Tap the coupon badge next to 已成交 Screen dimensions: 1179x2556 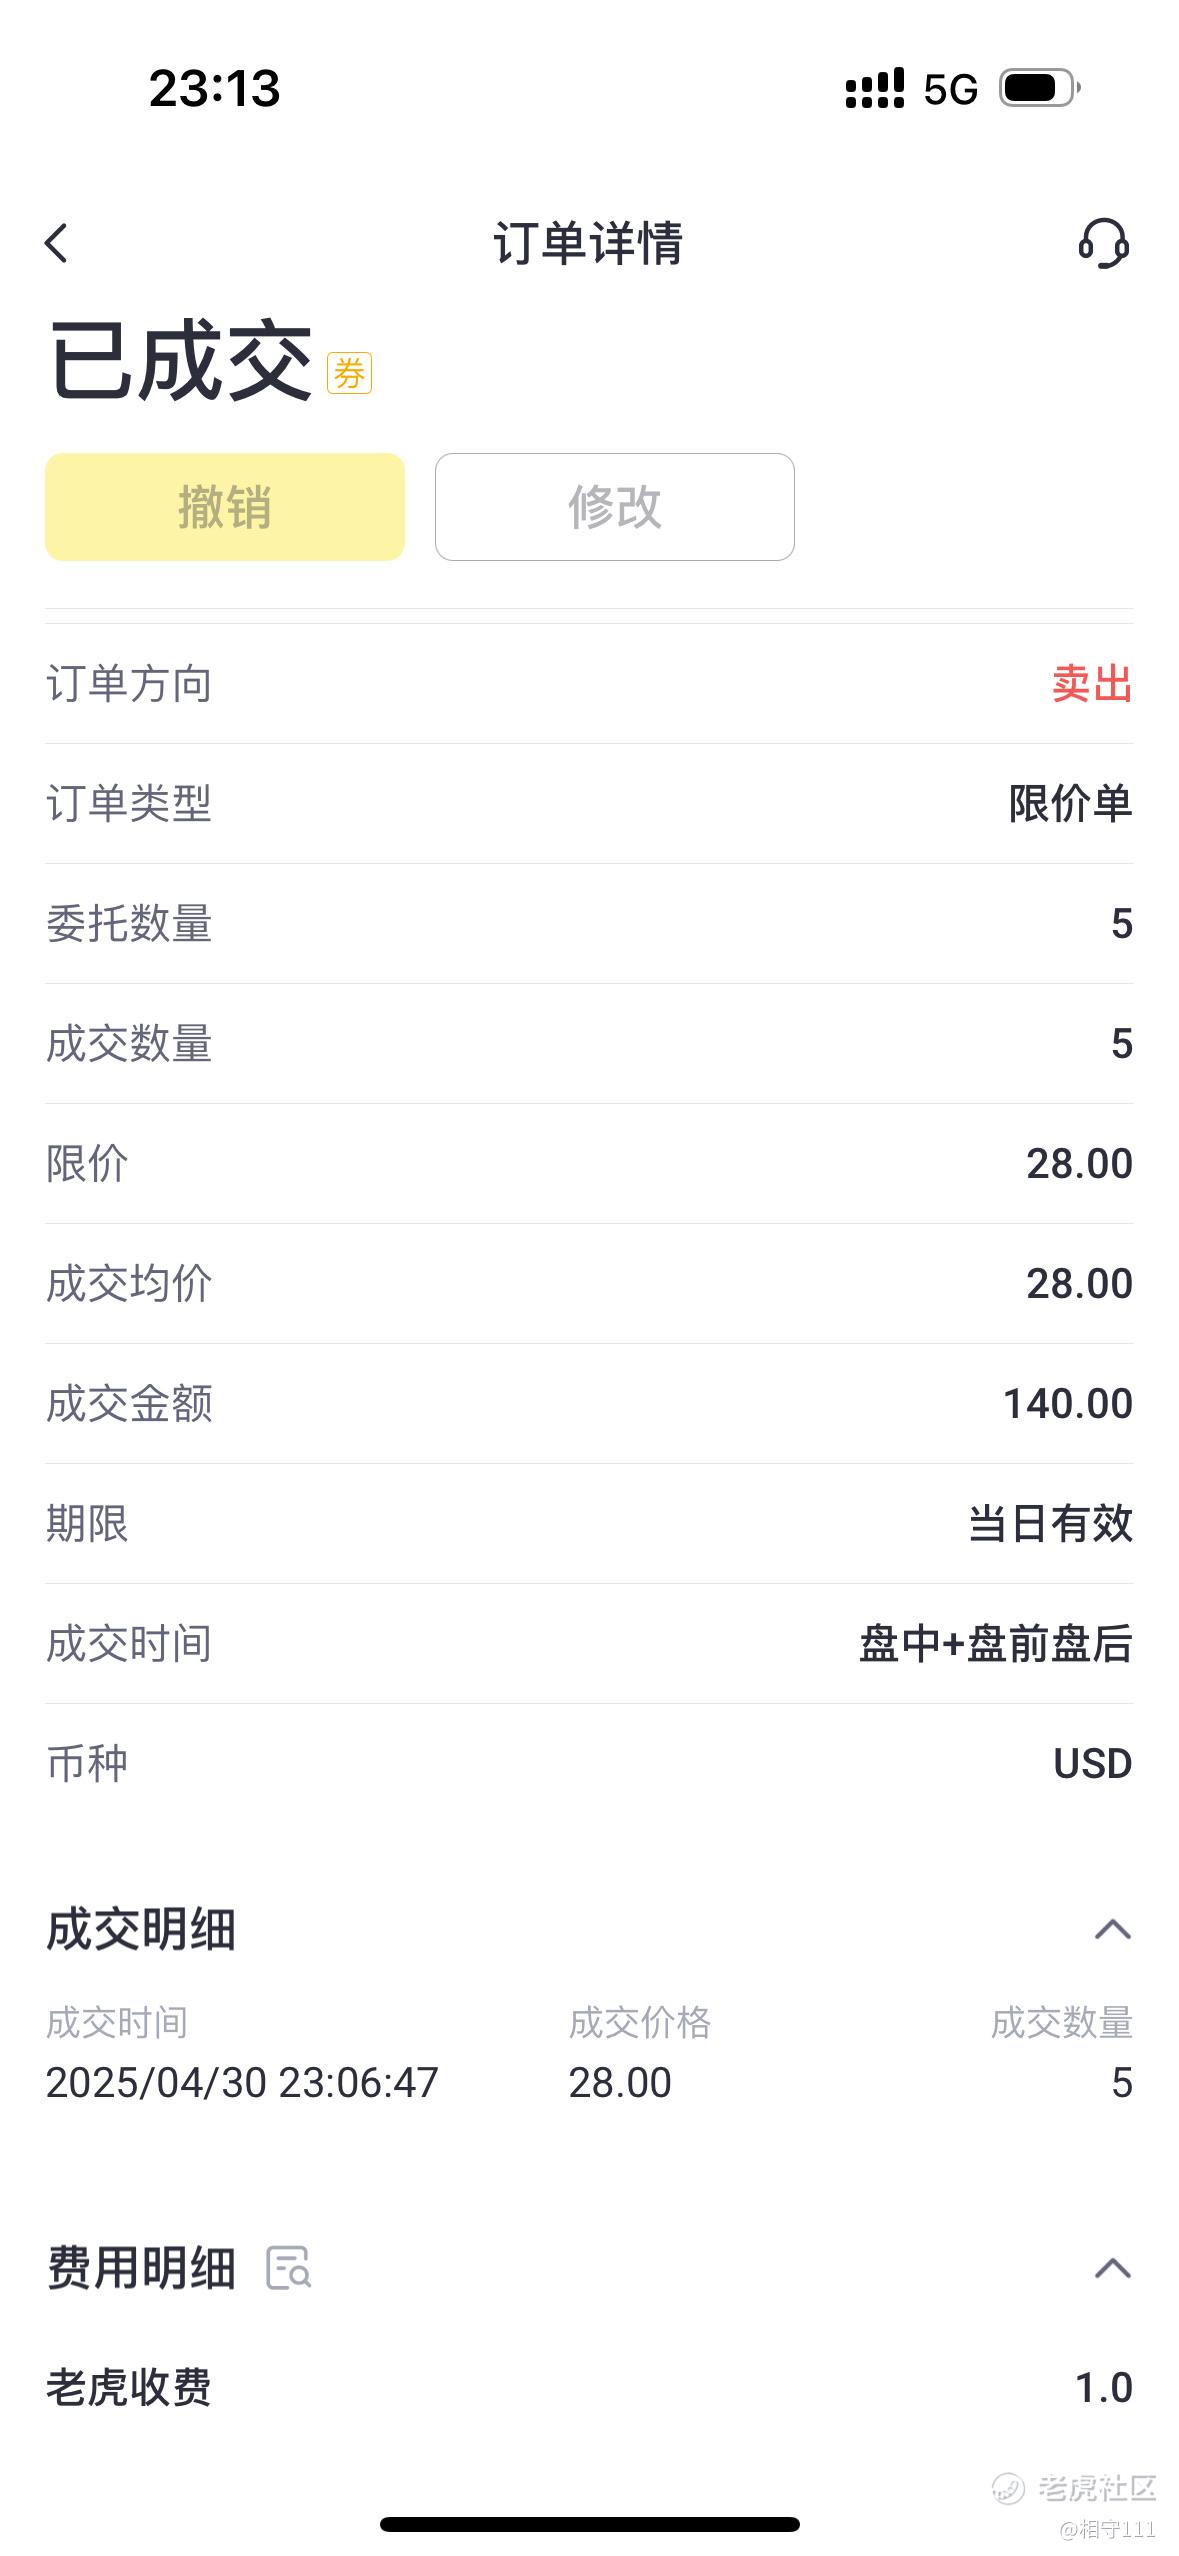pos(349,374)
